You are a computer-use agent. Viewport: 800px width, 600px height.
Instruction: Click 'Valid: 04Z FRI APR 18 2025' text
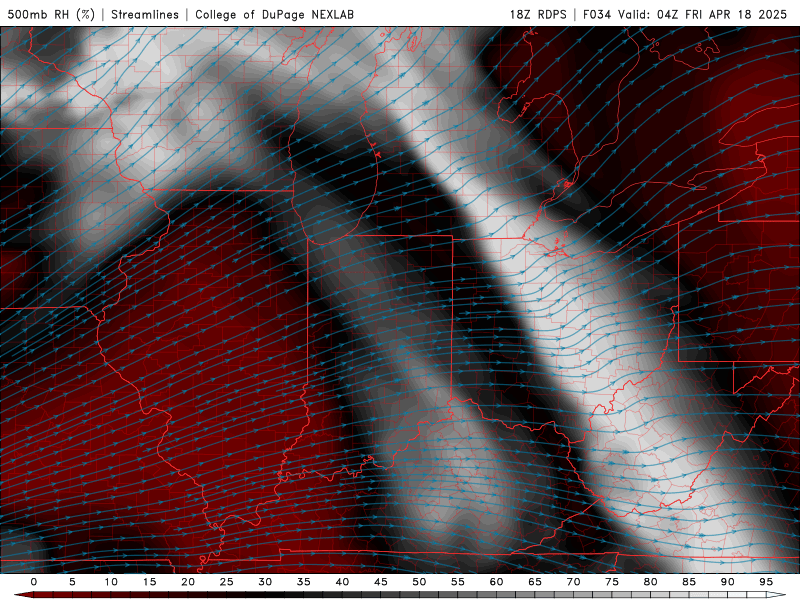(x=703, y=14)
